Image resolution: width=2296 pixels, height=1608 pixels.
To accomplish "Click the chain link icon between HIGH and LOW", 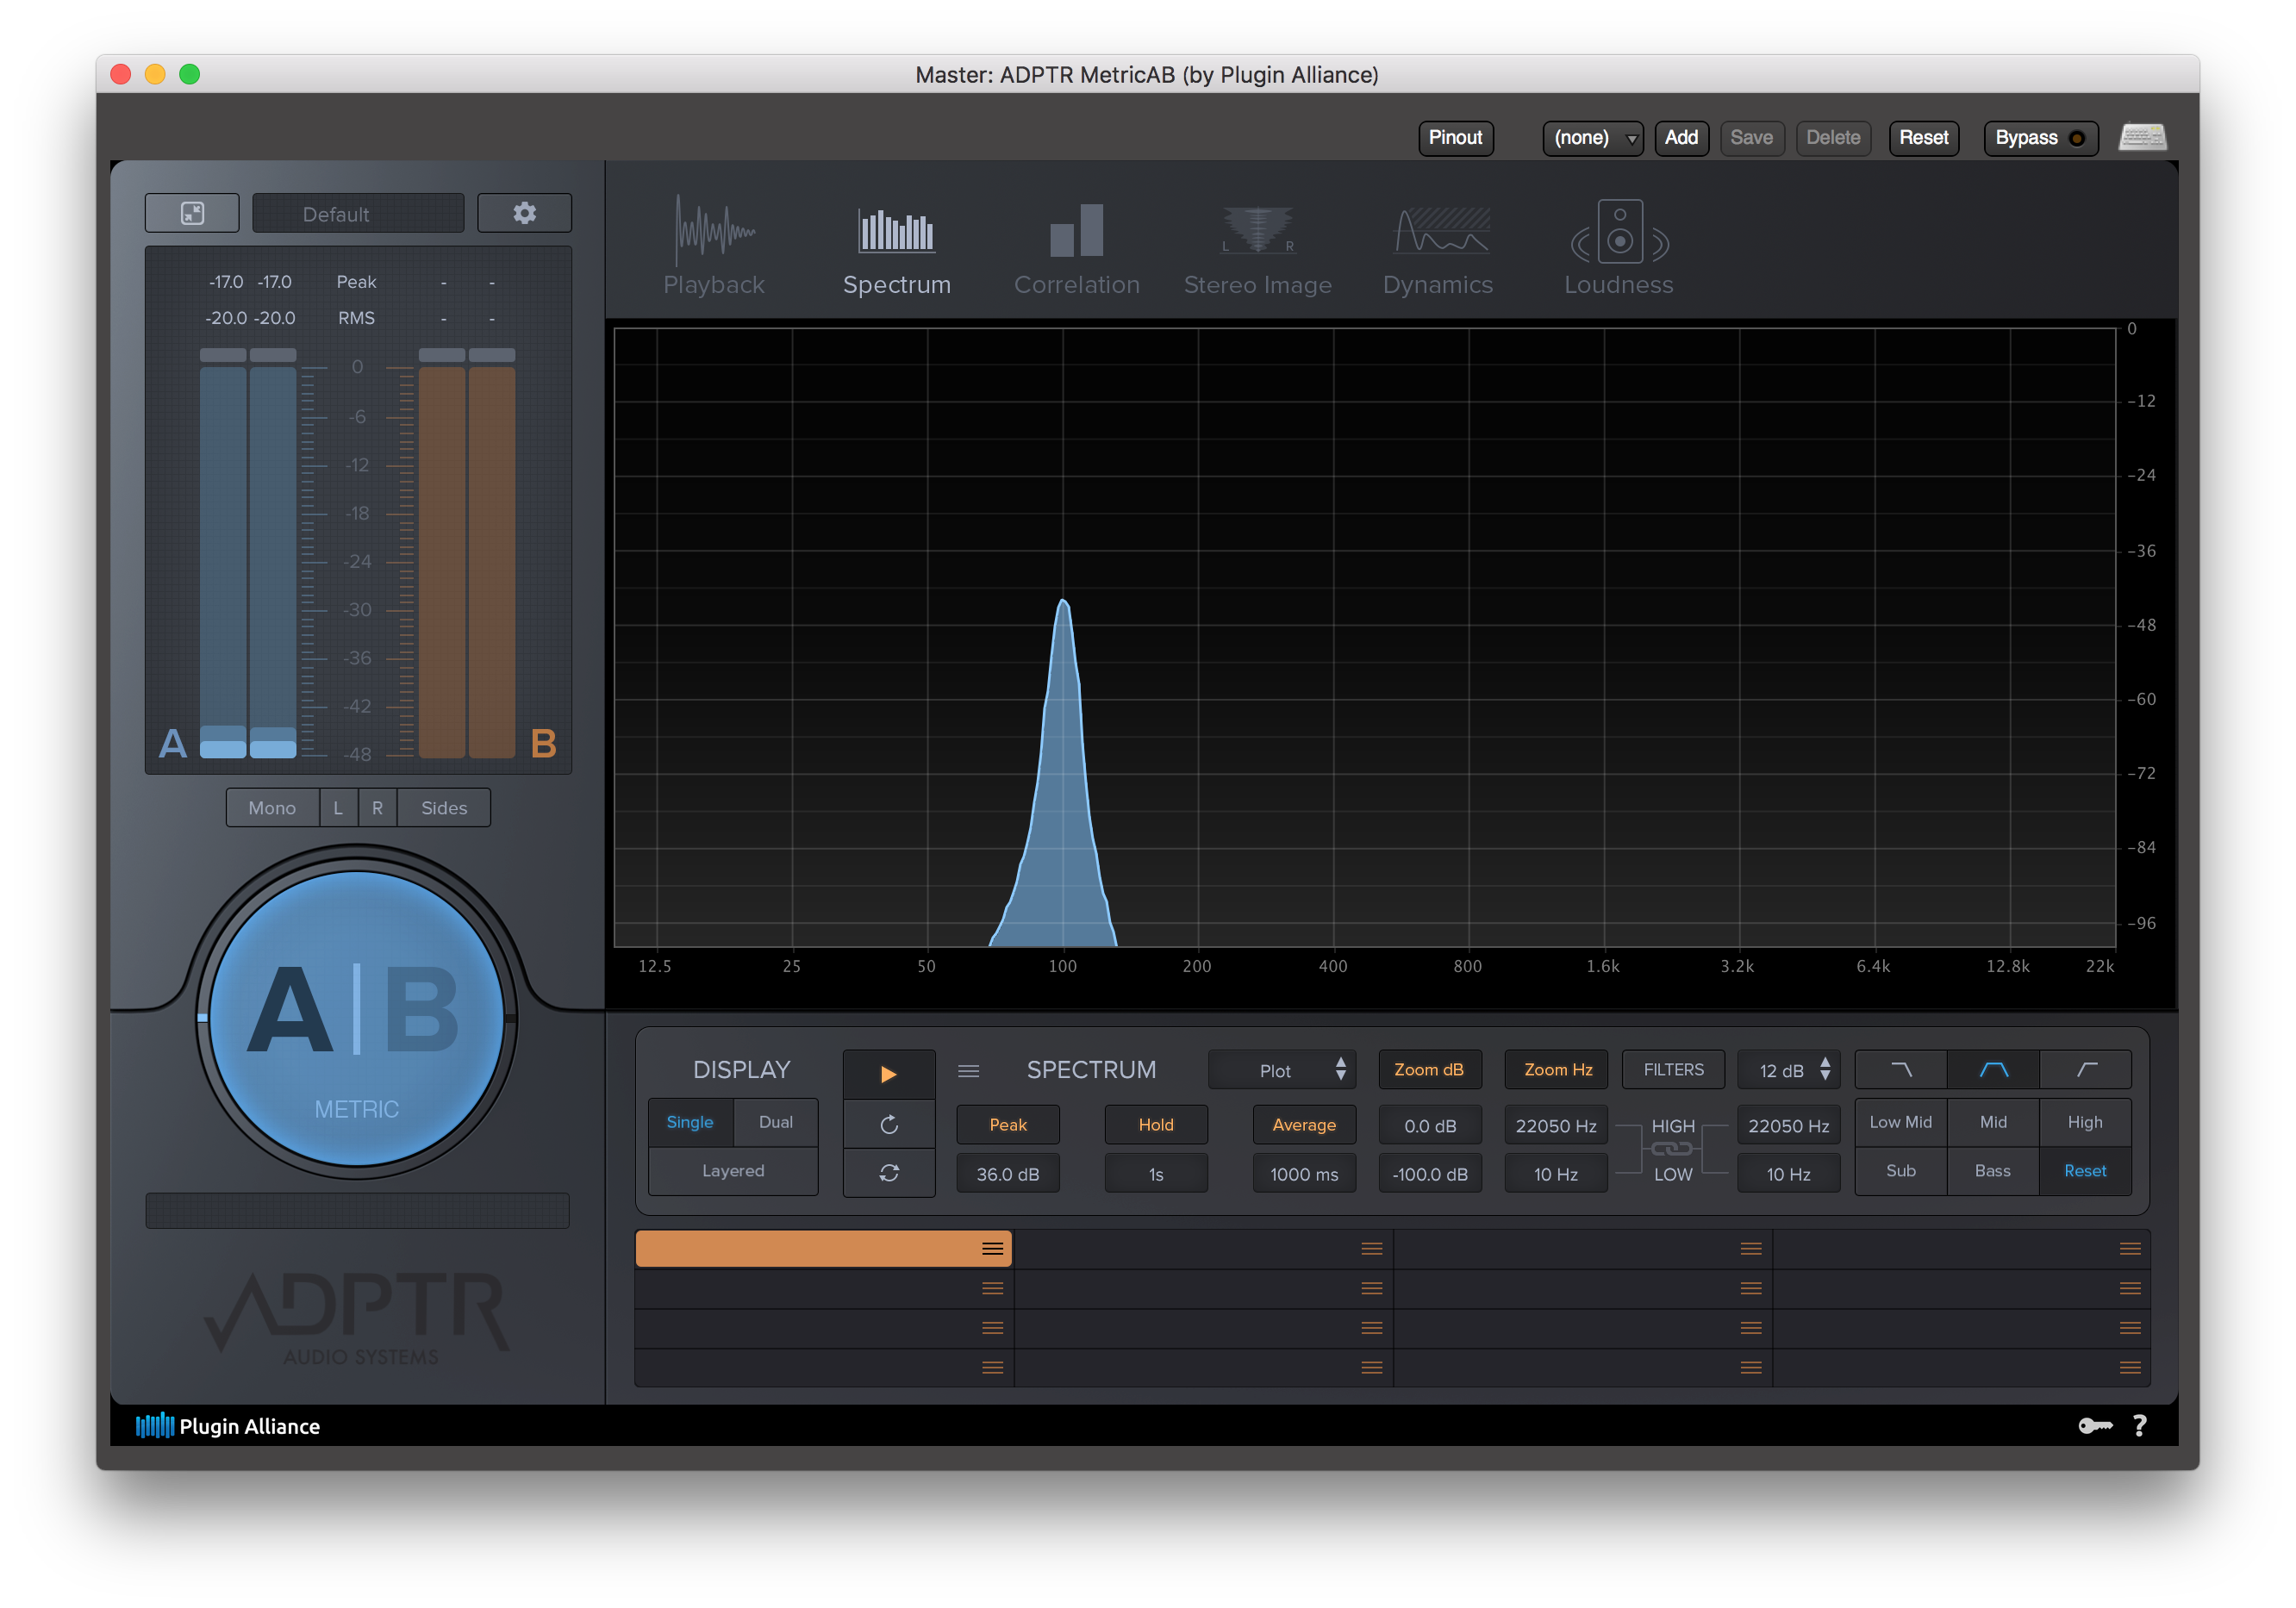I will click(x=1672, y=1149).
